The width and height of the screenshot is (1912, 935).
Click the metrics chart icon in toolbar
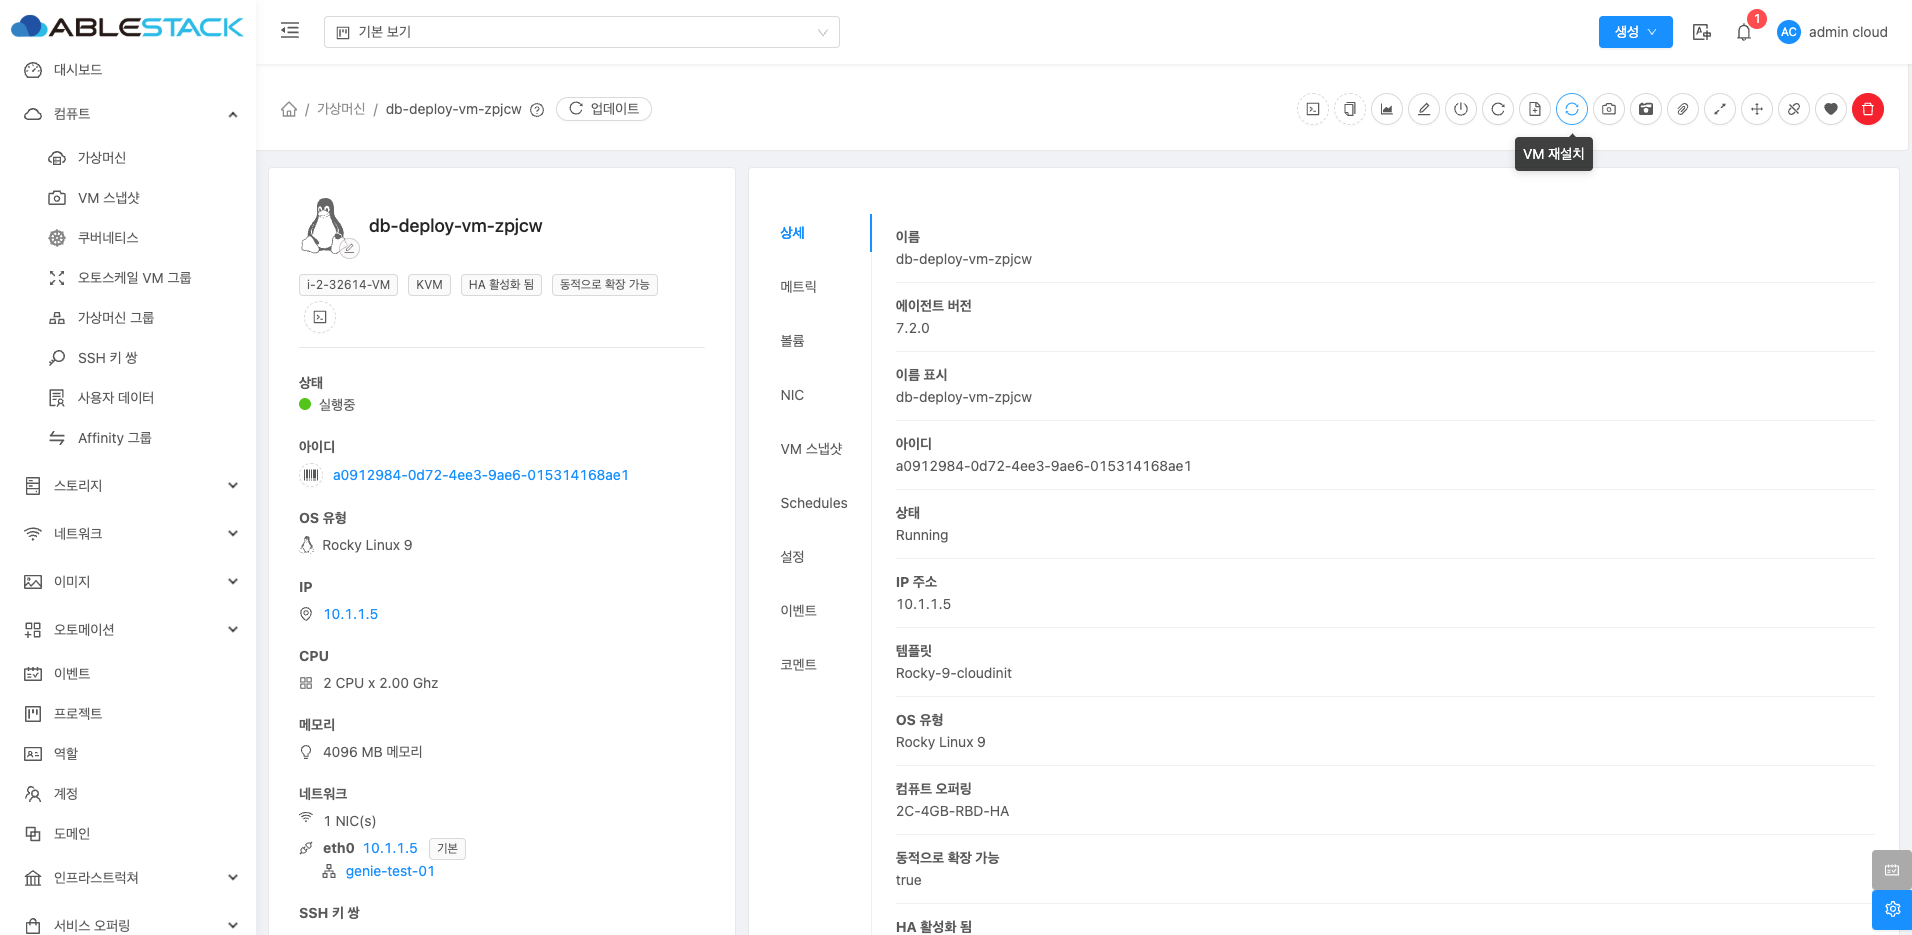1386,109
